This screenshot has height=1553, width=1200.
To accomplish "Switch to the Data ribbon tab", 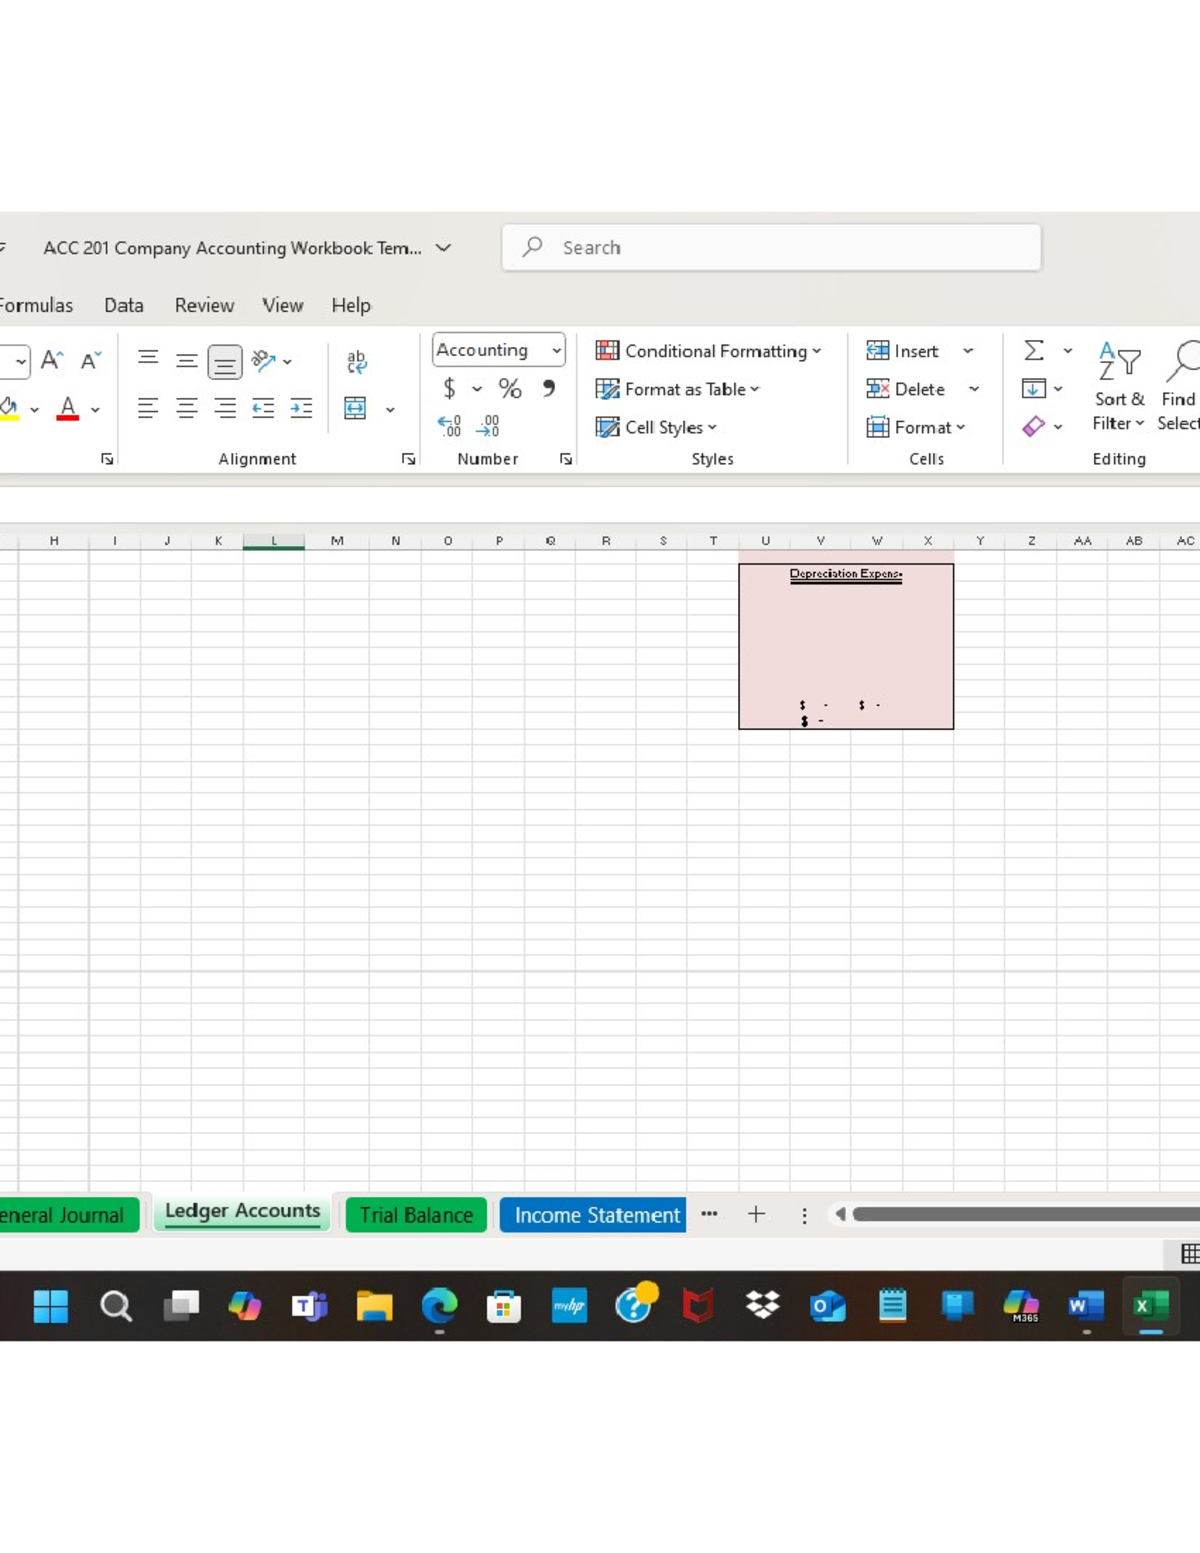I will click(124, 305).
